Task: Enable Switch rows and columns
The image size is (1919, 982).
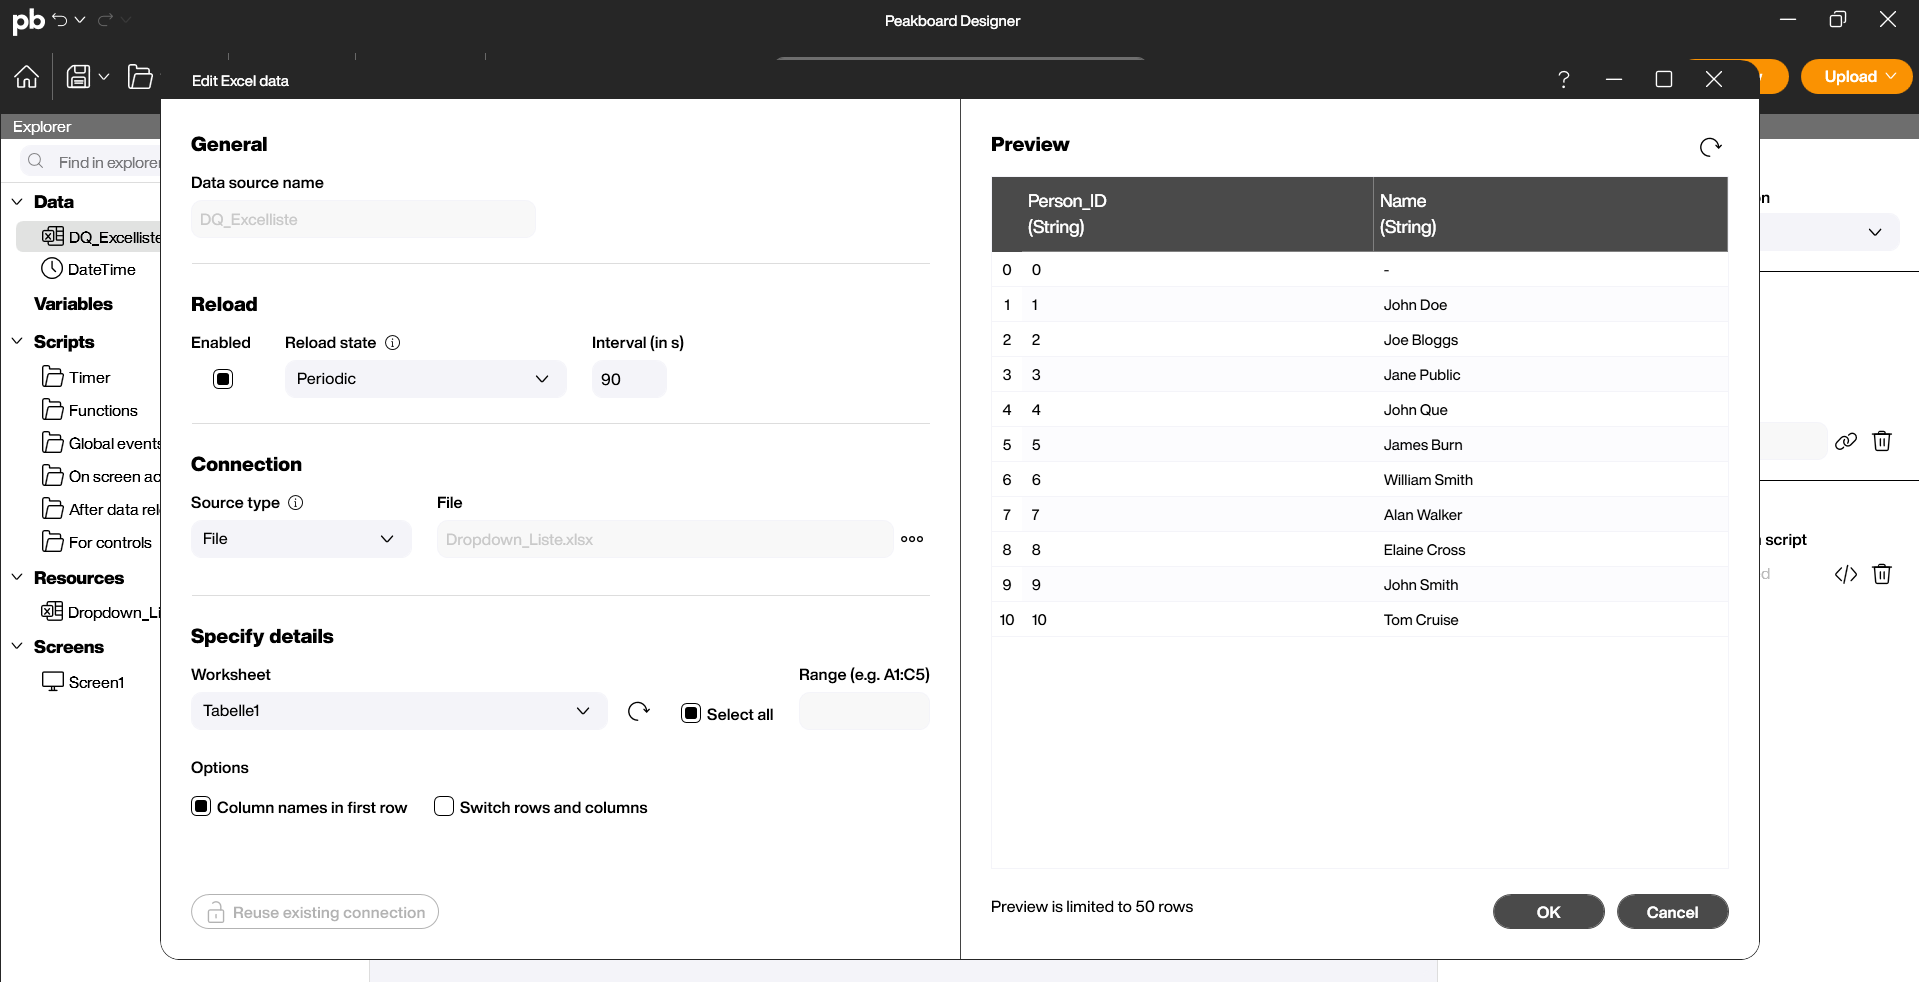Action: [x=444, y=807]
